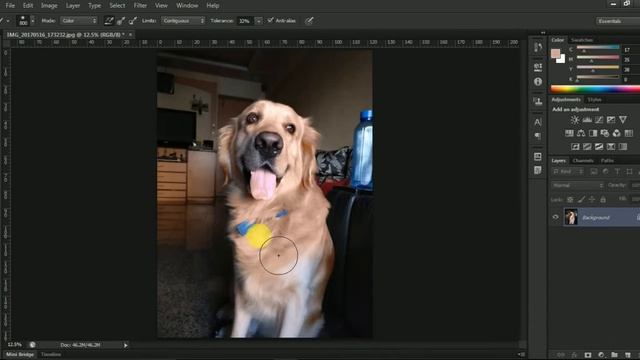Toggle filter for adjustment layers
Viewport: 640px width, 360px height.
(x=606, y=172)
